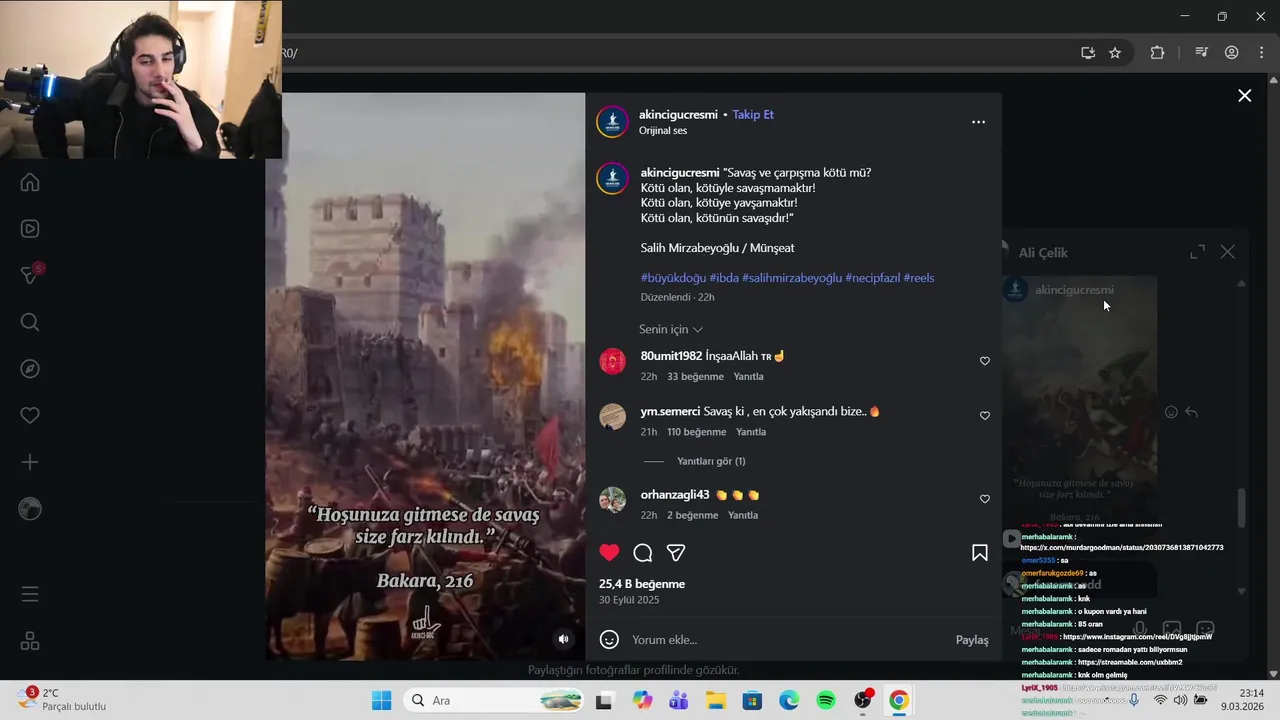Like the comment by 80umit1982

pos(984,361)
